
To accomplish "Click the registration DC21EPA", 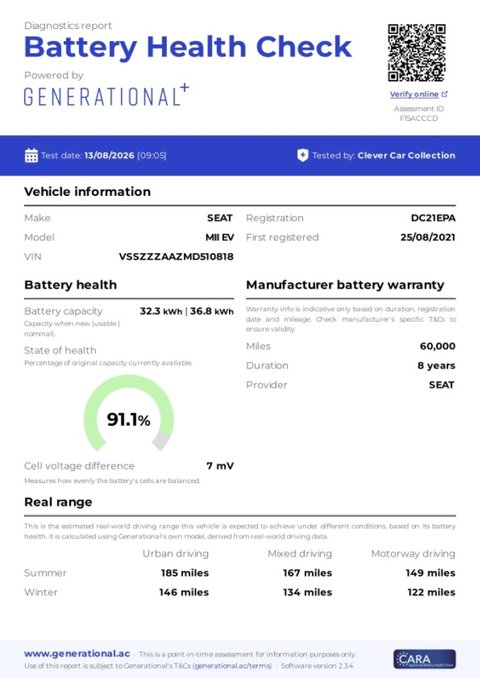I will tap(433, 218).
